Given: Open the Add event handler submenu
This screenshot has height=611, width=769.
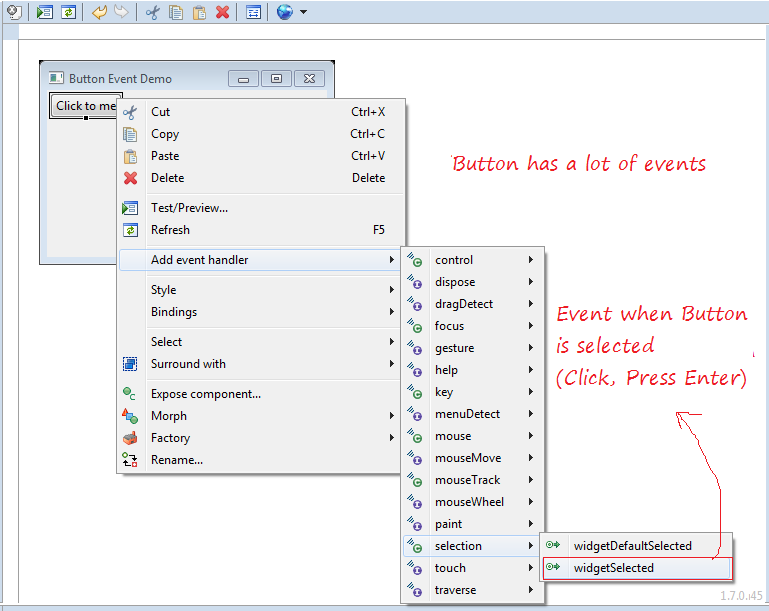Looking at the screenshot, I should click(259, 260).
